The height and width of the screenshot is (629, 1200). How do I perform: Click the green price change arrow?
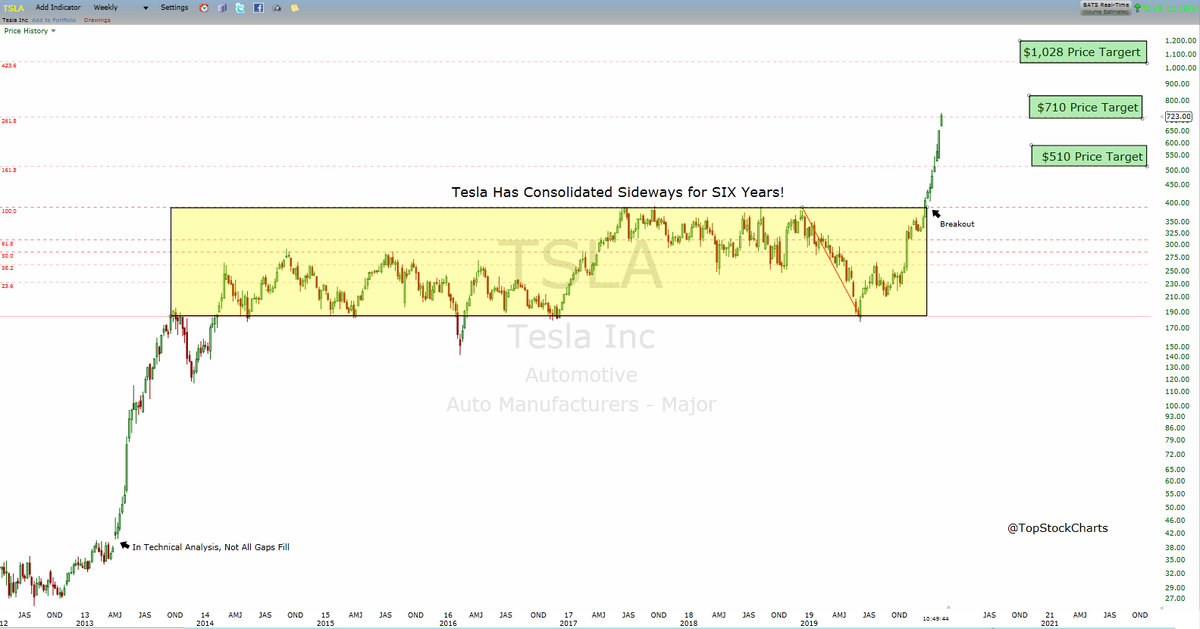[x=1138, y=8]
